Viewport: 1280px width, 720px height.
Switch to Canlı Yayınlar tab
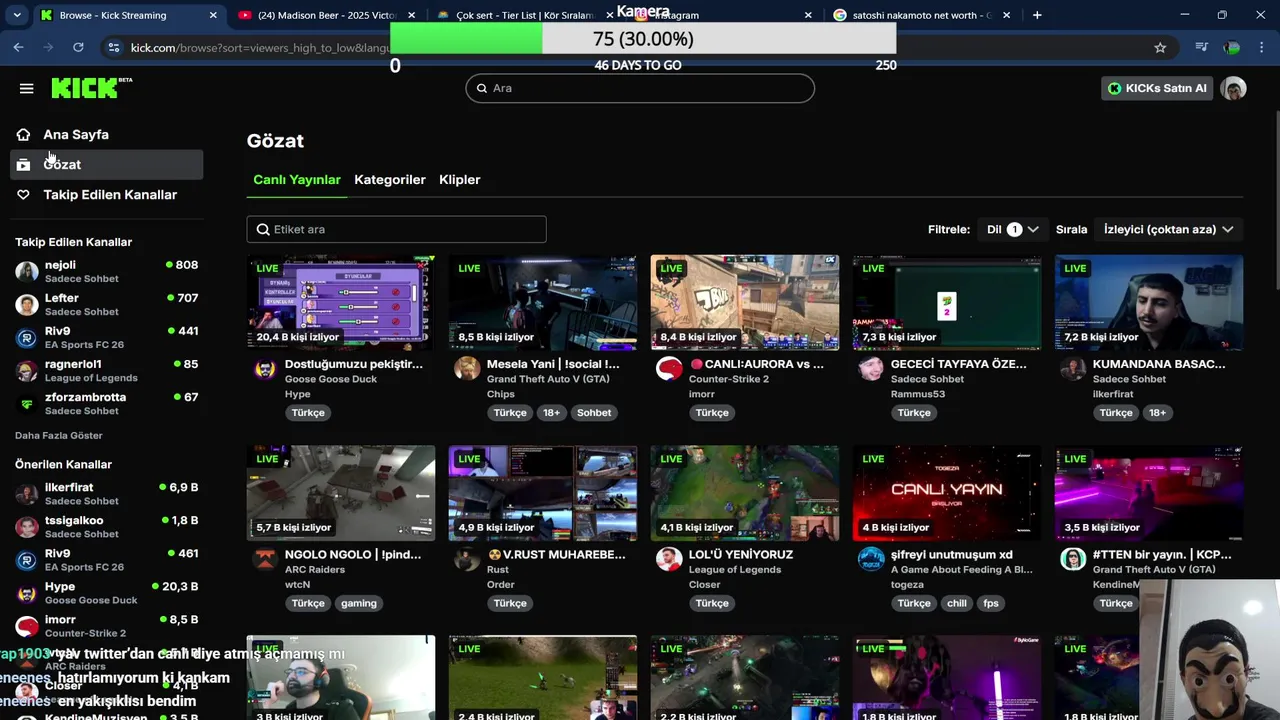click(x=297, y=180)
